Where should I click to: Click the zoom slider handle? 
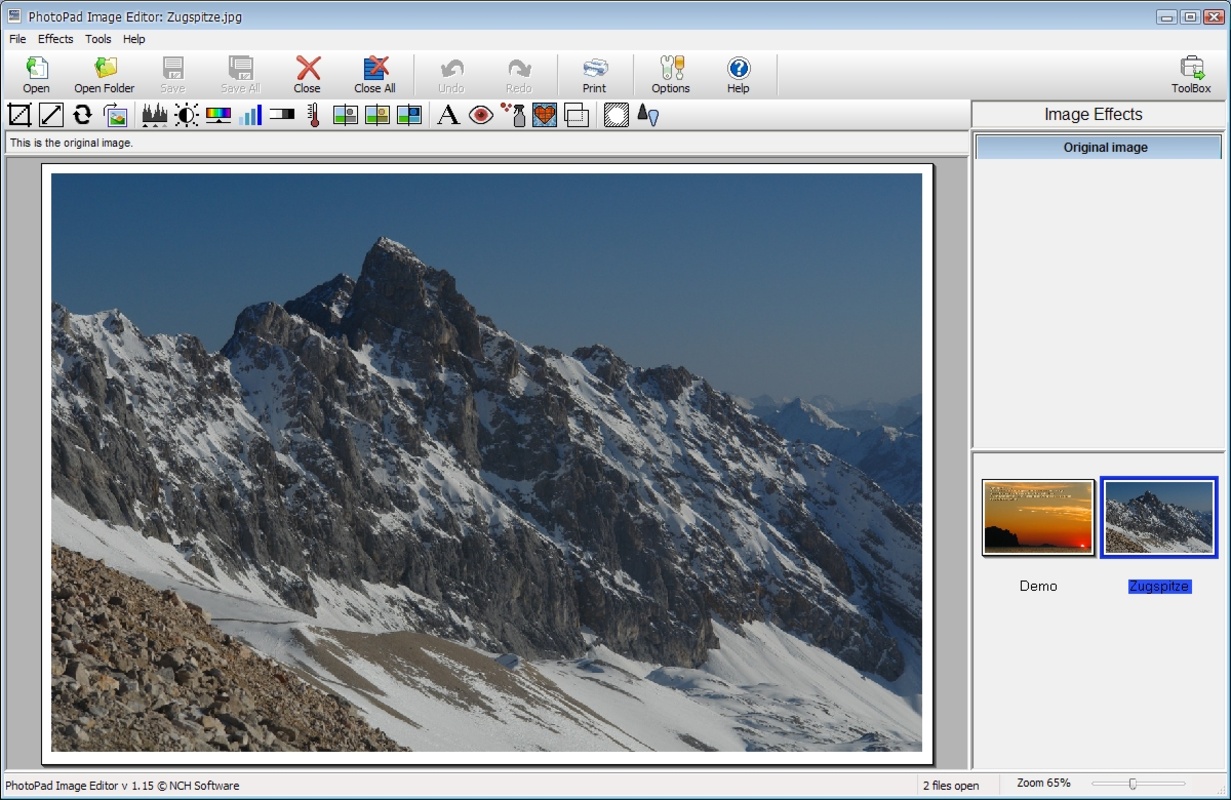coord(1132,784)
